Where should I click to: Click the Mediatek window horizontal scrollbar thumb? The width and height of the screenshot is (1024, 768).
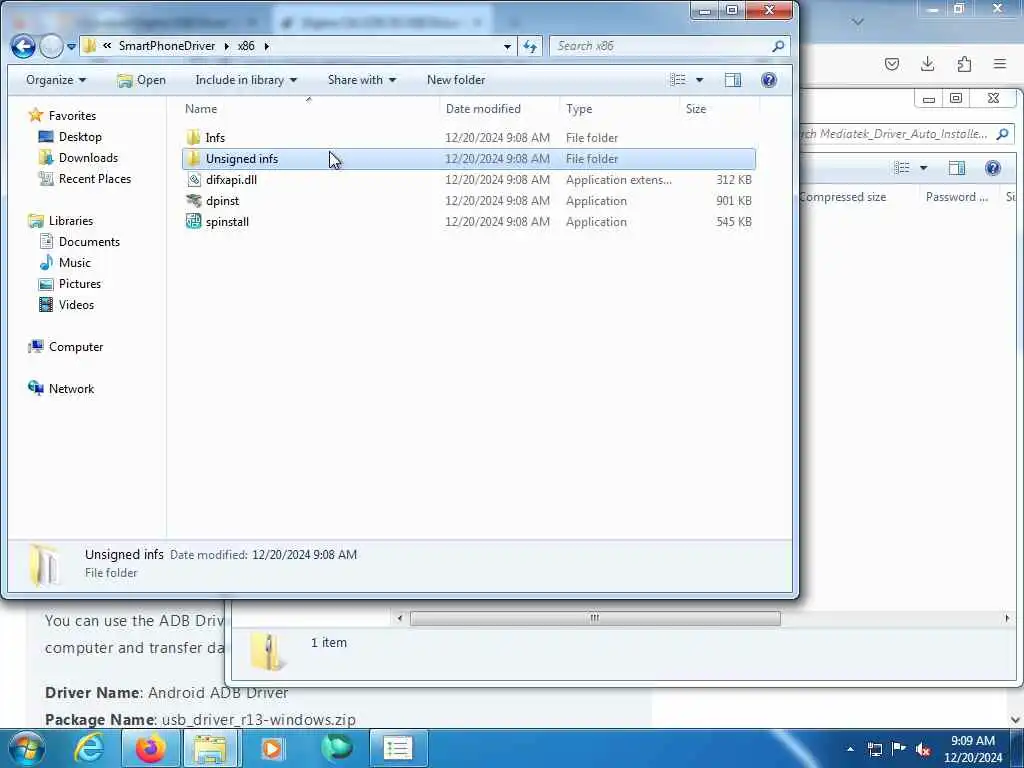[x=595, y=618]
